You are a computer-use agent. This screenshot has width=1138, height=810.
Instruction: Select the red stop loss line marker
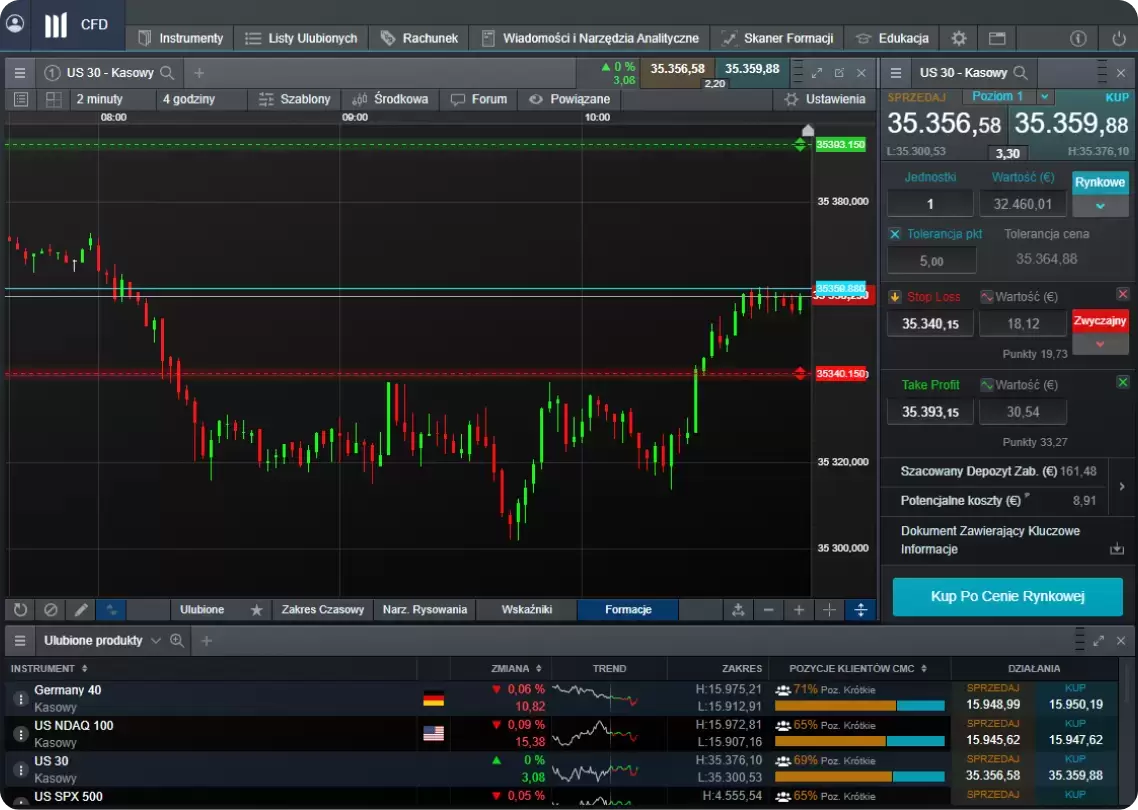(x=800, y=374)
